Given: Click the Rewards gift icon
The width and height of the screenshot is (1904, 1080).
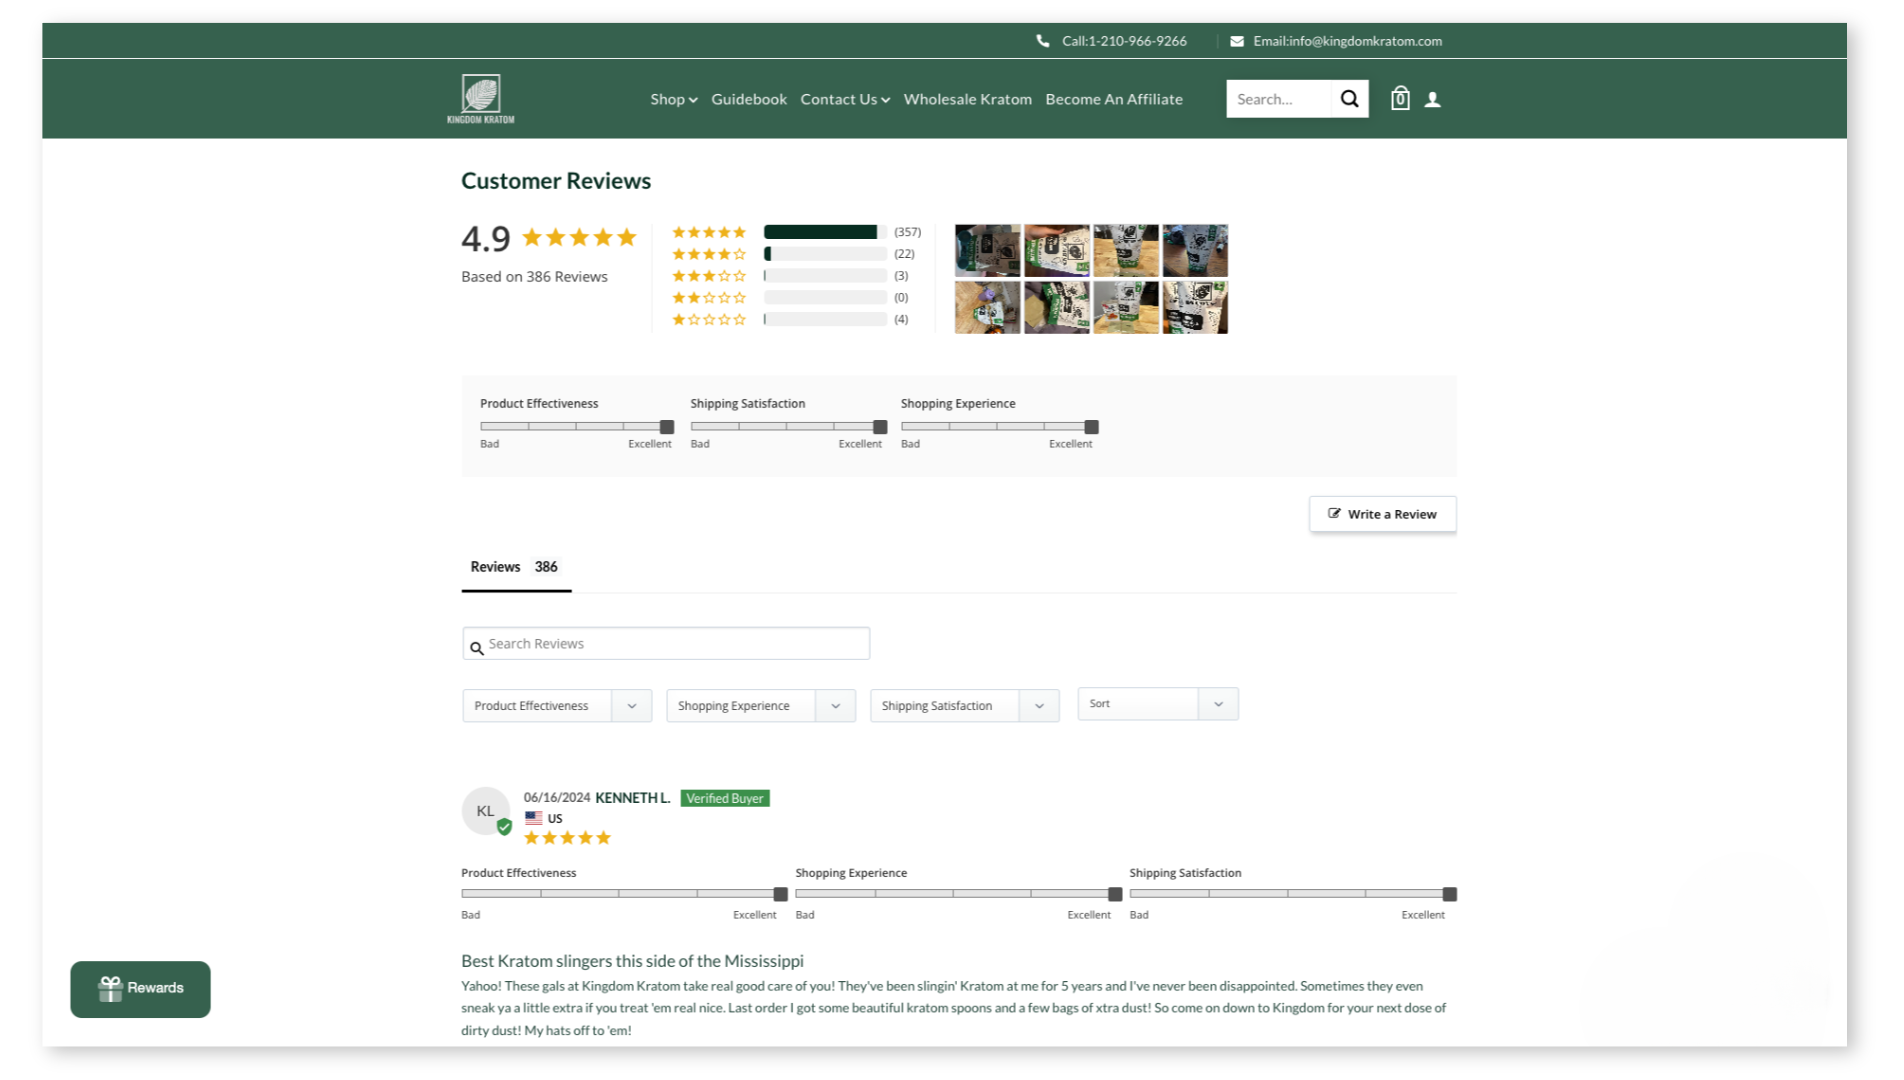Looking at the screenshot, I should click(x=110, y=988).
